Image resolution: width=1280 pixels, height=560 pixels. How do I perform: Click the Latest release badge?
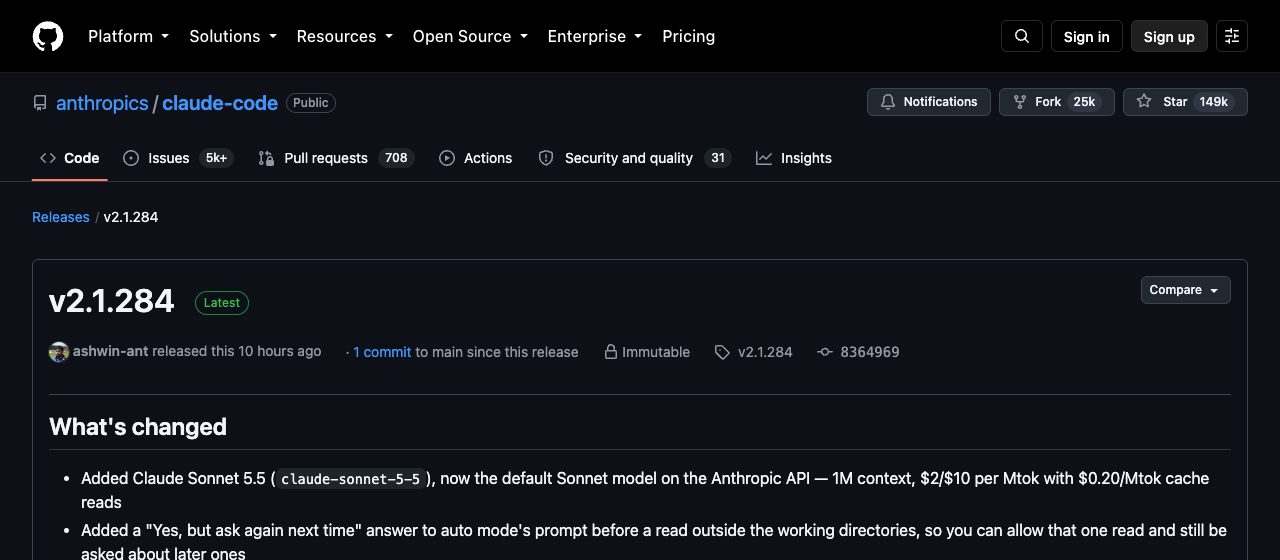click(222, 302)
